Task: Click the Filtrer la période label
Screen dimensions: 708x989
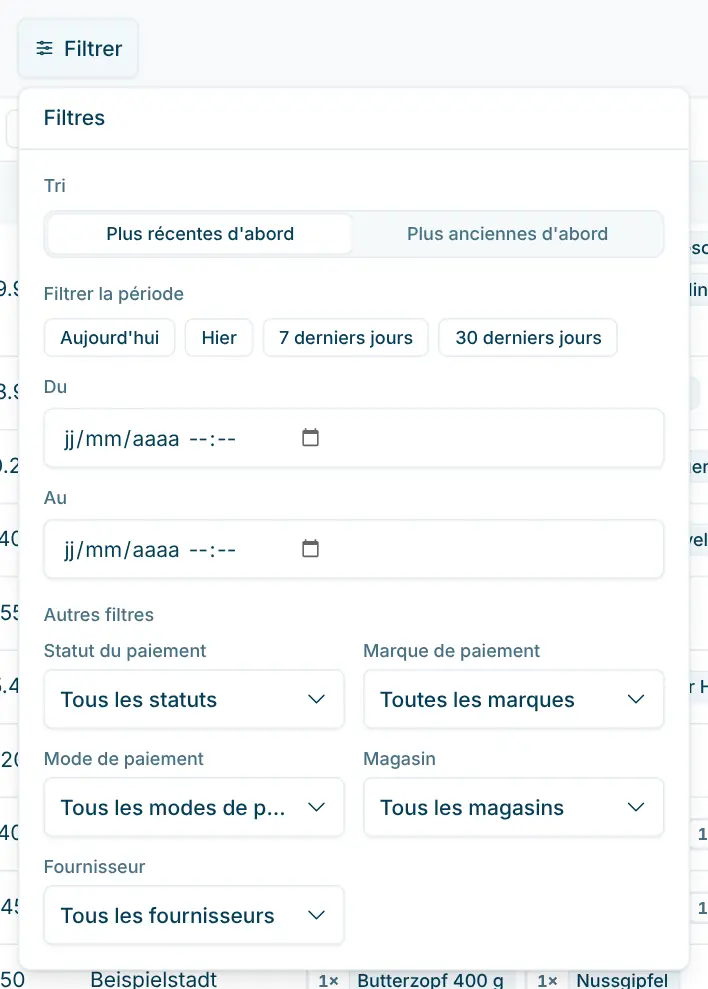Action: click(x=114, y=294)
